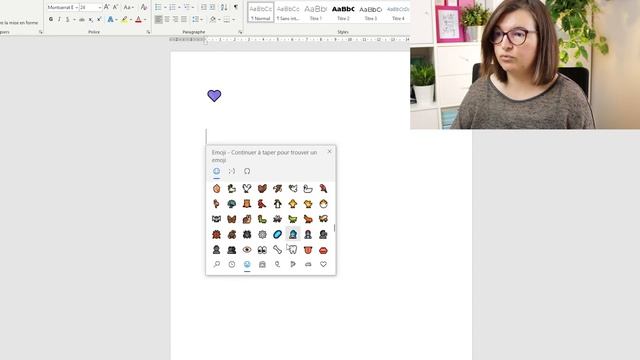Increase the paragraph indent
The height and width of the screenshot is (360, 640).
(x=213, y=7)
